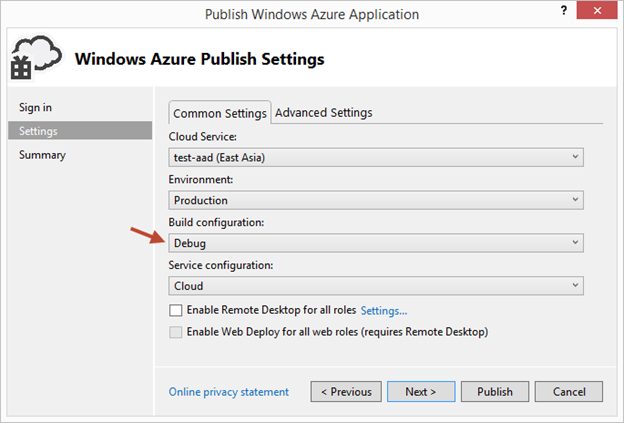Open Remote Desktop Settings link
The height and width of the screenshot is (423, 624).
pos(384,310)
